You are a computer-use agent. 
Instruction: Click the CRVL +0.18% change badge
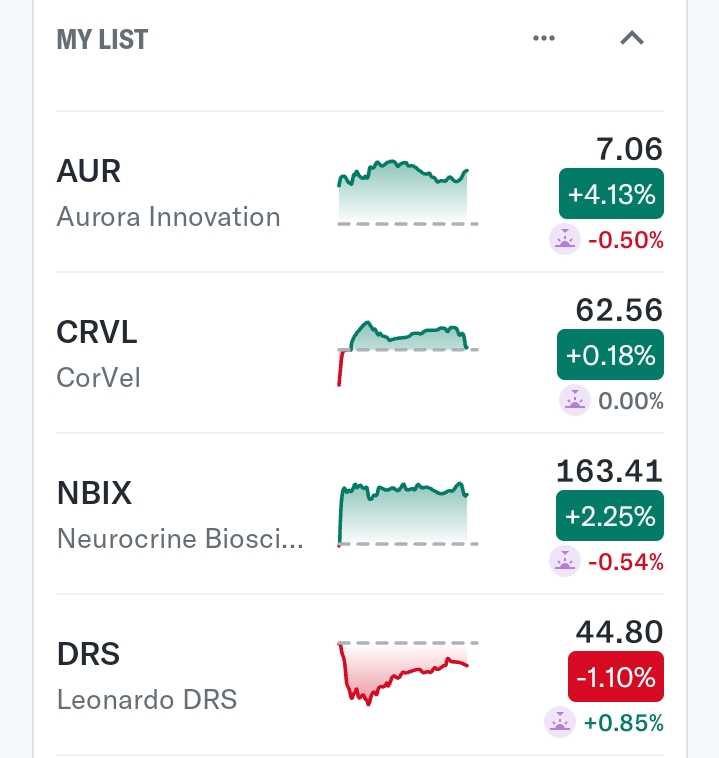pyautogui.click(x=610, y=355)
